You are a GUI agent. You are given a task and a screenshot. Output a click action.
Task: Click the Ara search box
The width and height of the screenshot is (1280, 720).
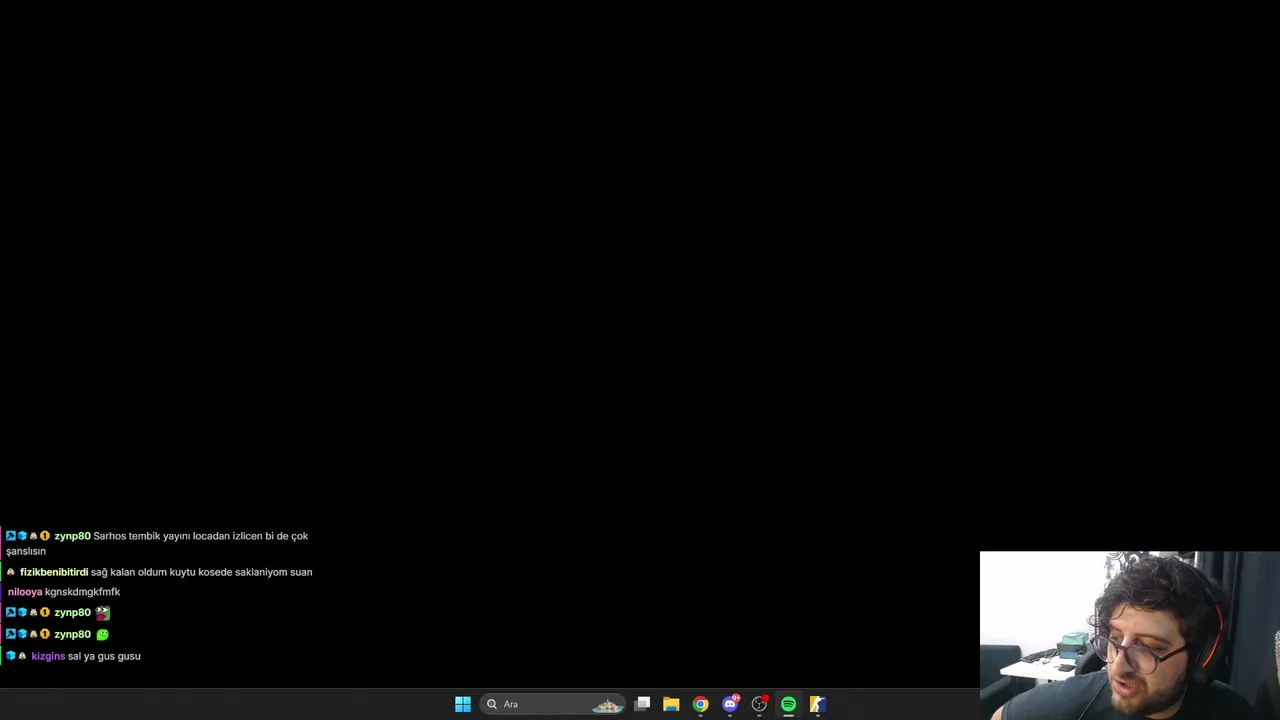(x=553, y=704)
